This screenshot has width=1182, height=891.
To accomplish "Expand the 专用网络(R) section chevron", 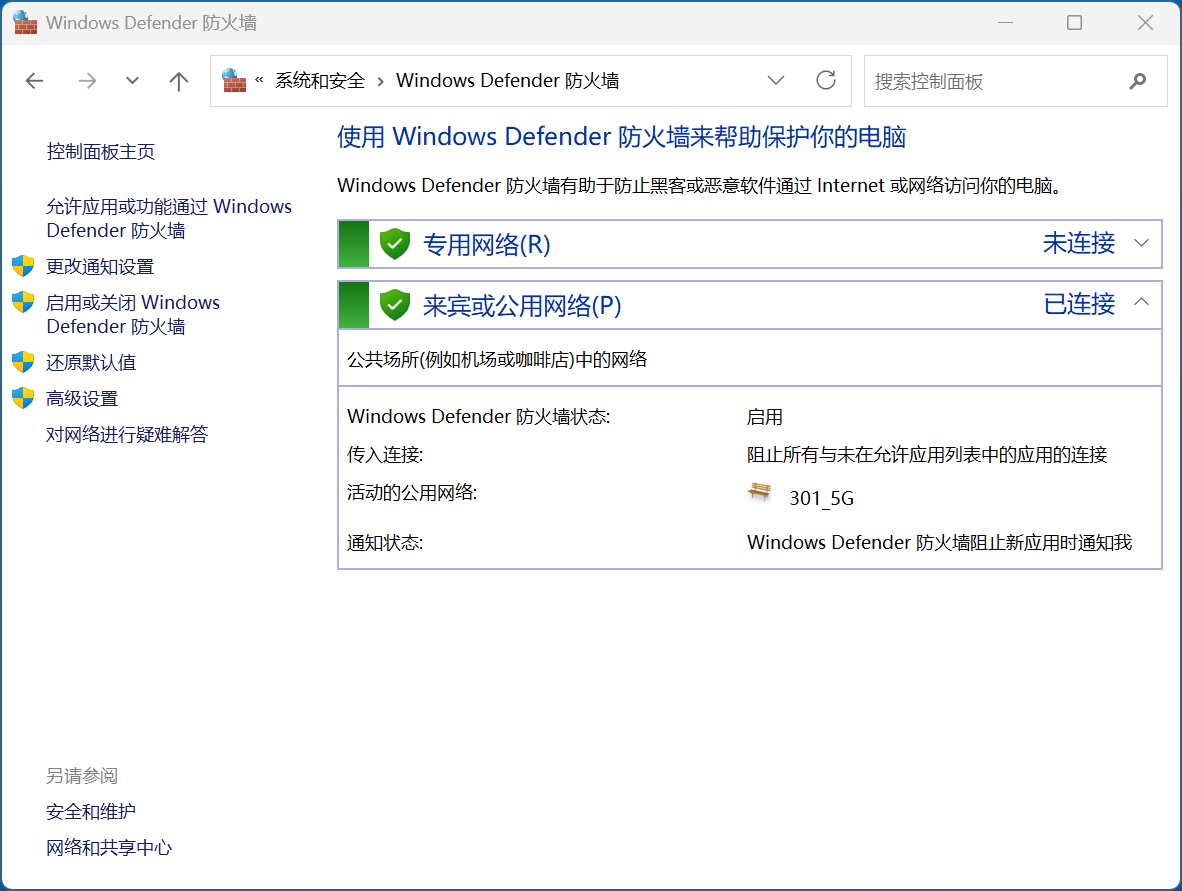I will (1141, 243).
